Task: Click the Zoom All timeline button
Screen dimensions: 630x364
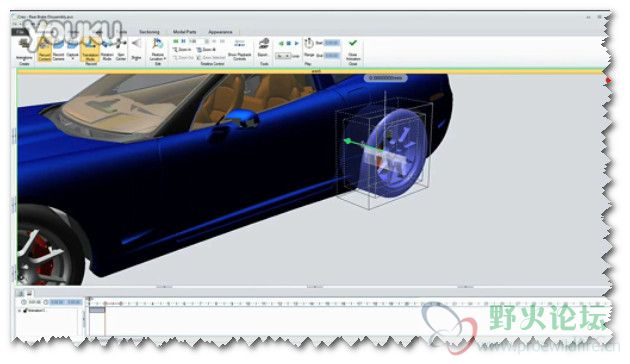Action: [x=207, y=49]
